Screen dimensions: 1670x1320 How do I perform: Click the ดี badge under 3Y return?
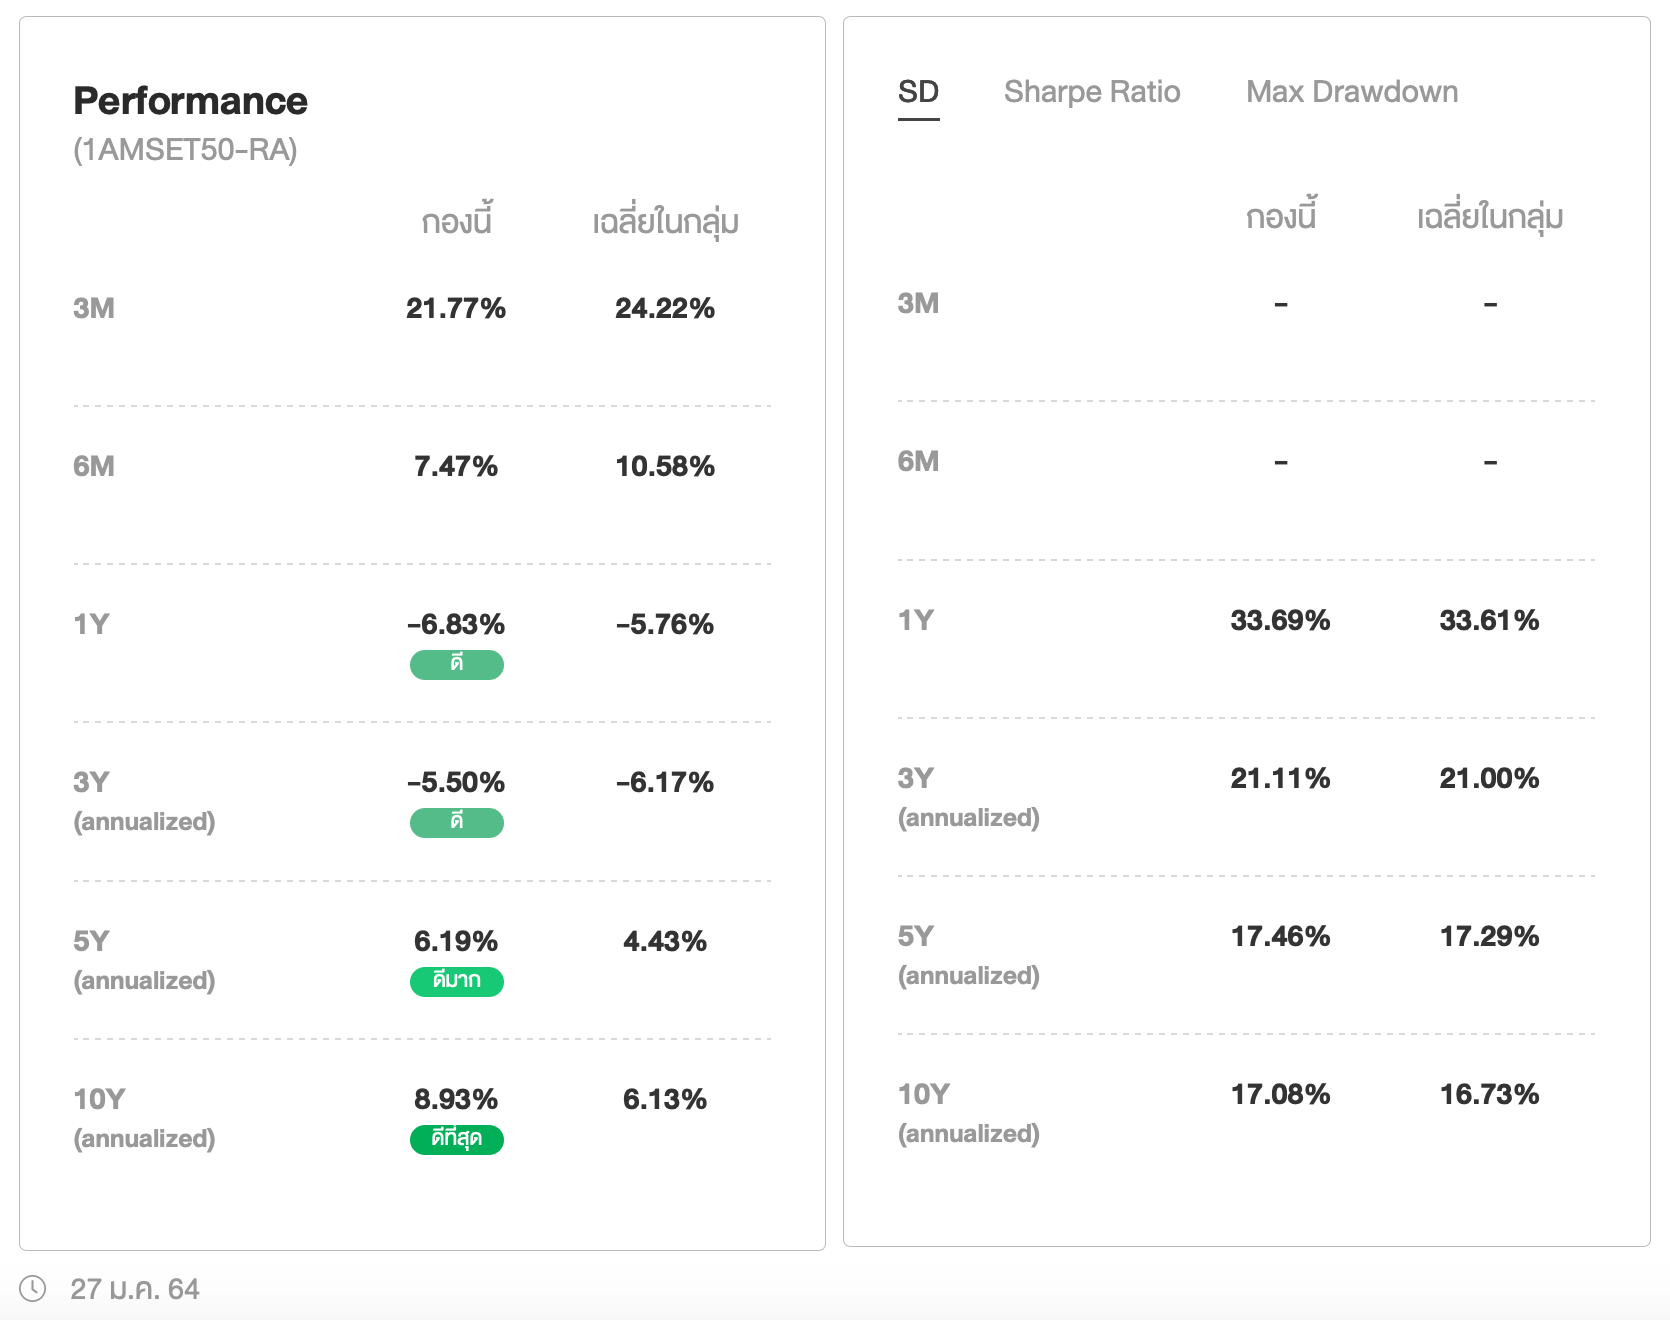point(456,822)
